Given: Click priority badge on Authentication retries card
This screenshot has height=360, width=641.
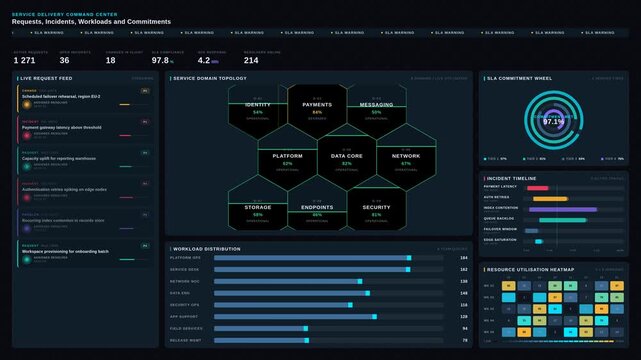Looking at the screenshot, I should click(x=145, y=184).
